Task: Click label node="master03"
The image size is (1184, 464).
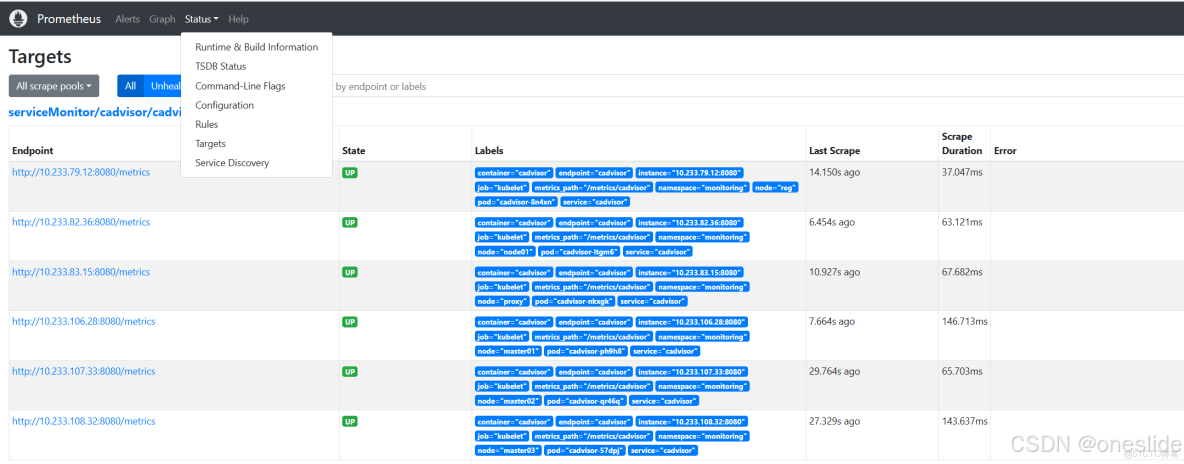Action: coord(508,450)
